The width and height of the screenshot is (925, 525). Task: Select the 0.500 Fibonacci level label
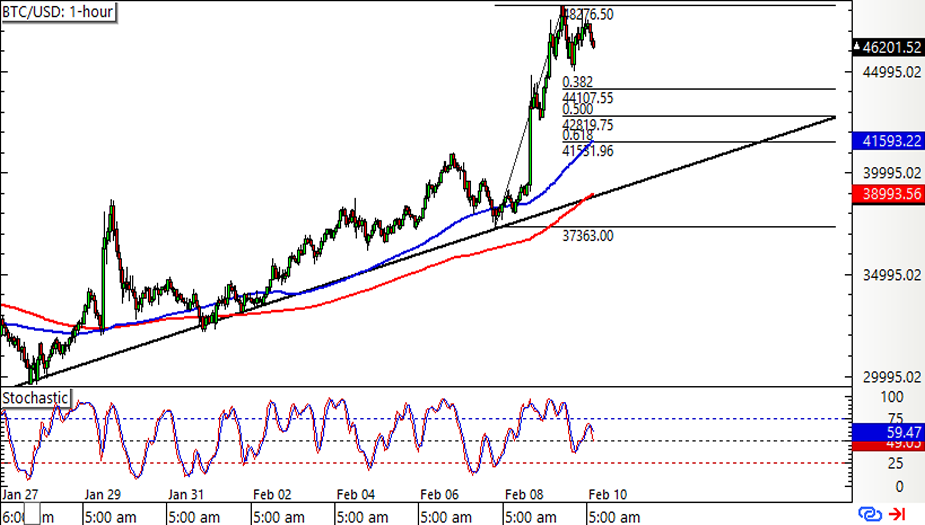[x=578, y=109]
